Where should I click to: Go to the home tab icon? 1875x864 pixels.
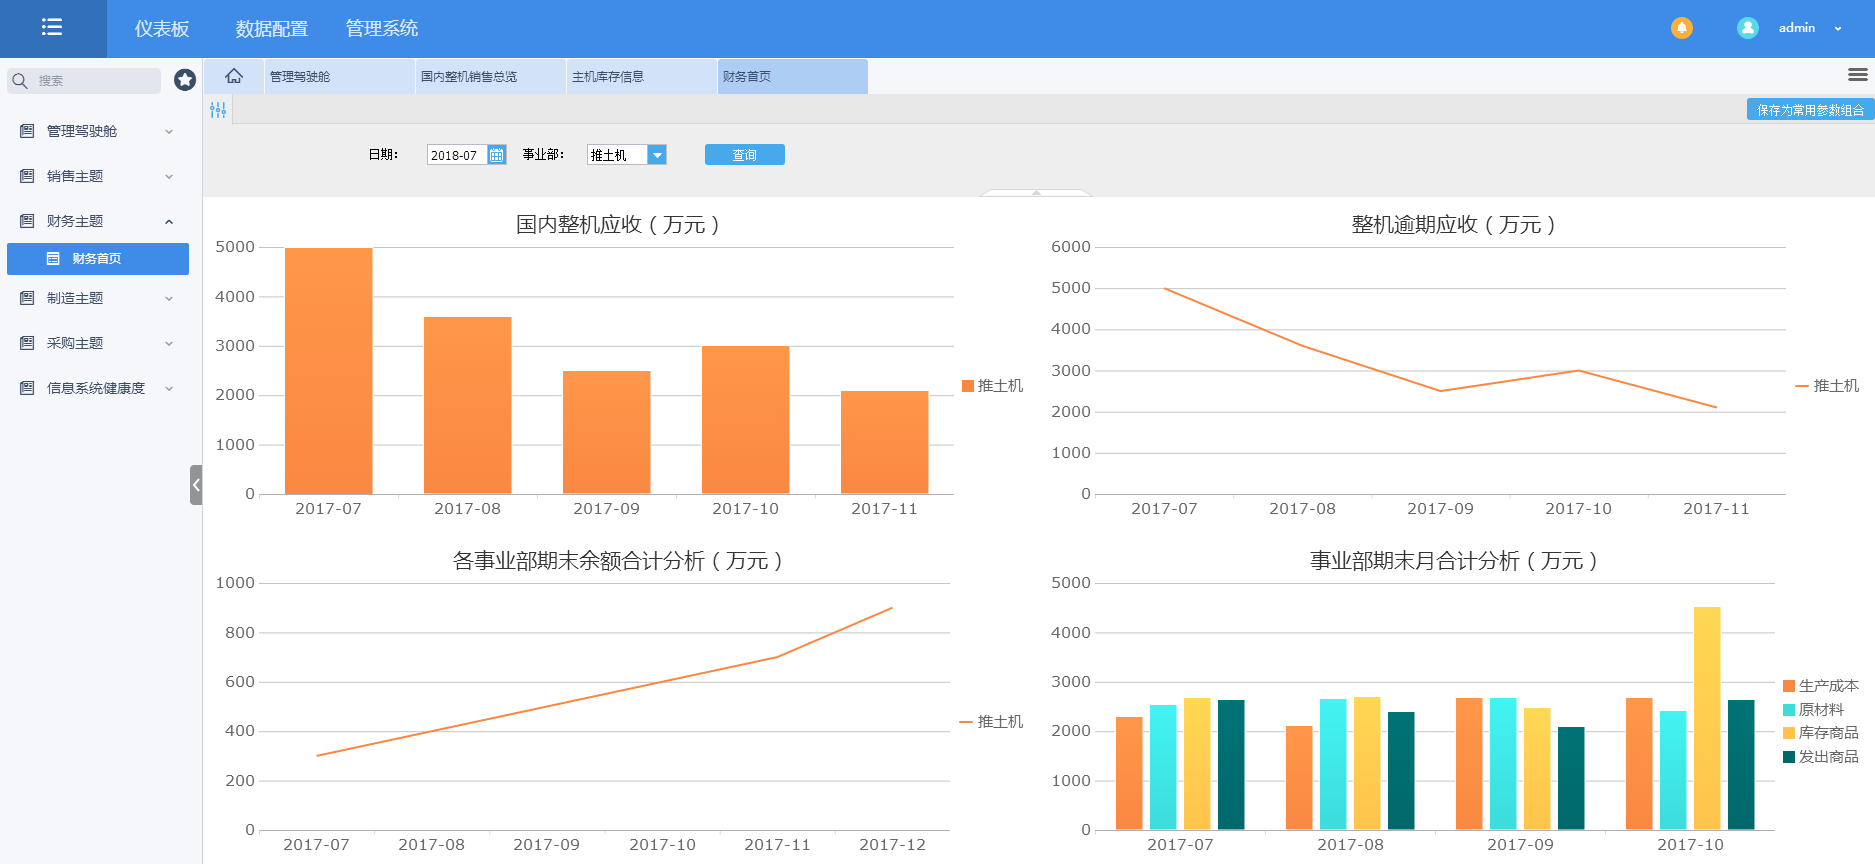(234, 76)
